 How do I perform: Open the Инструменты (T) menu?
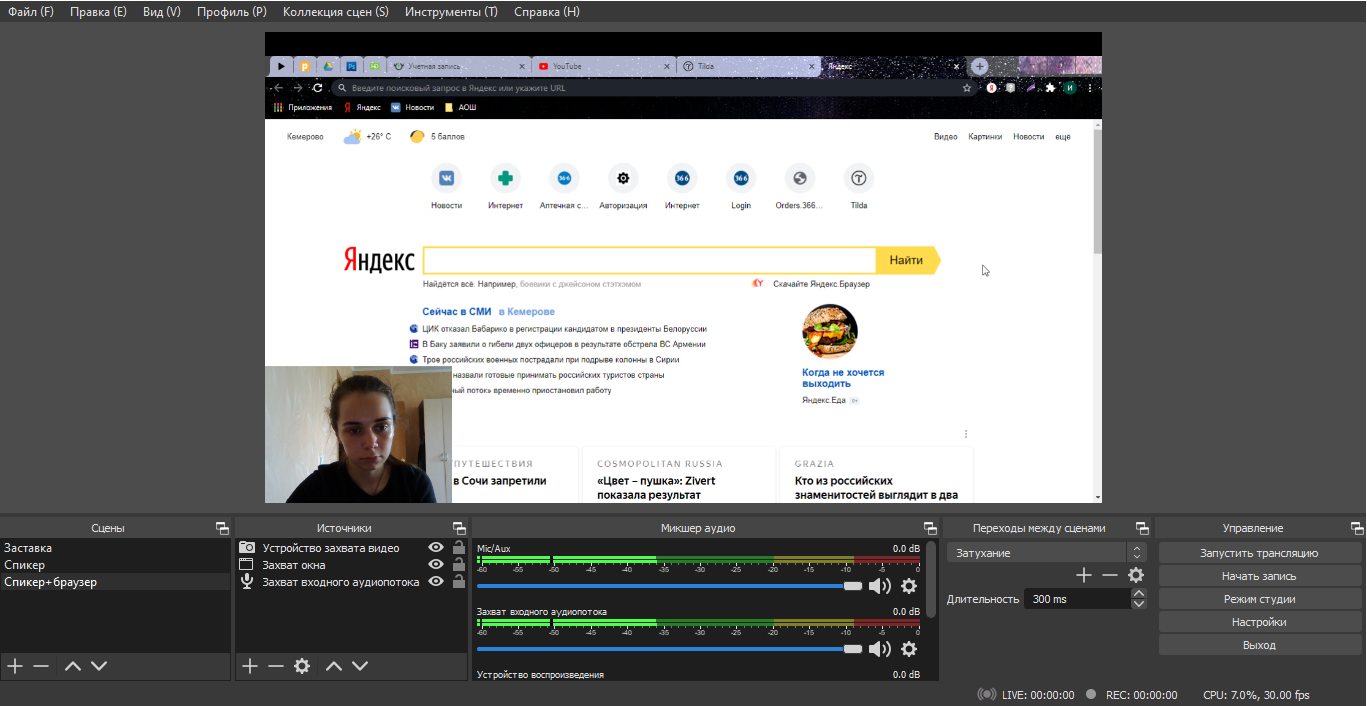(x=451, y=12)
